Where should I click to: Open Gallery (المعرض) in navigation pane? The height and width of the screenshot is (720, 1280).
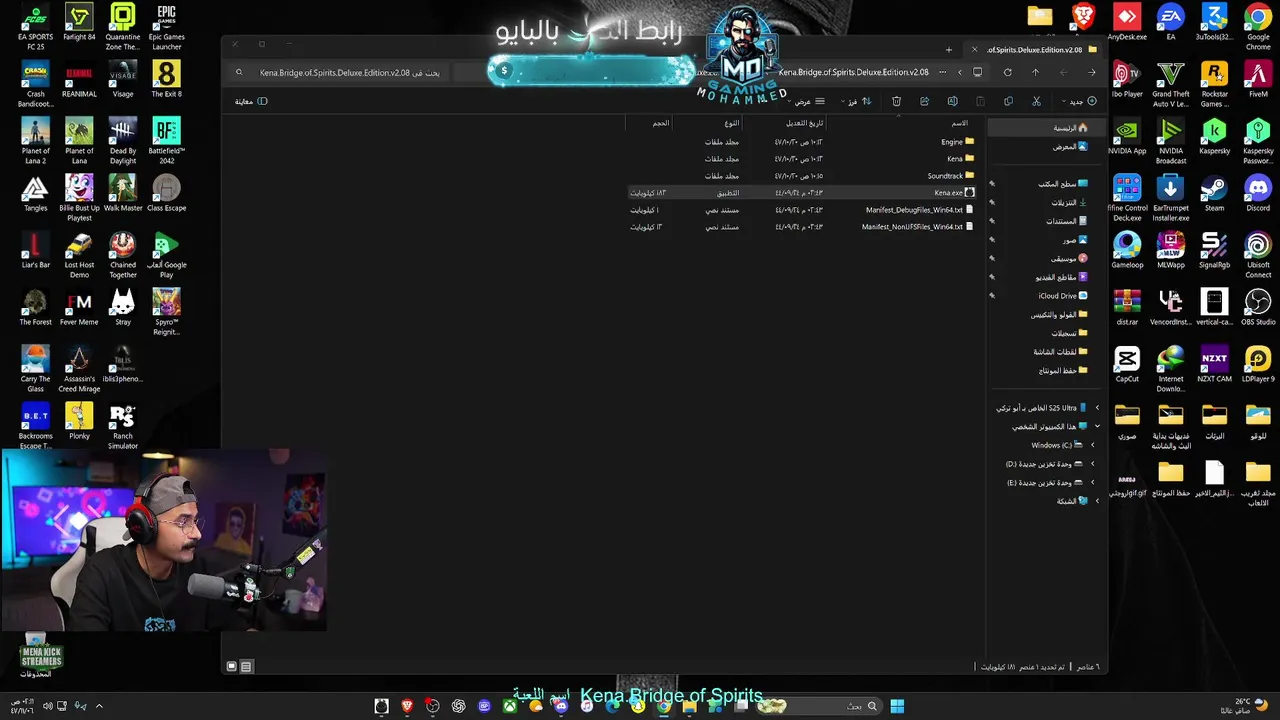1070,147
